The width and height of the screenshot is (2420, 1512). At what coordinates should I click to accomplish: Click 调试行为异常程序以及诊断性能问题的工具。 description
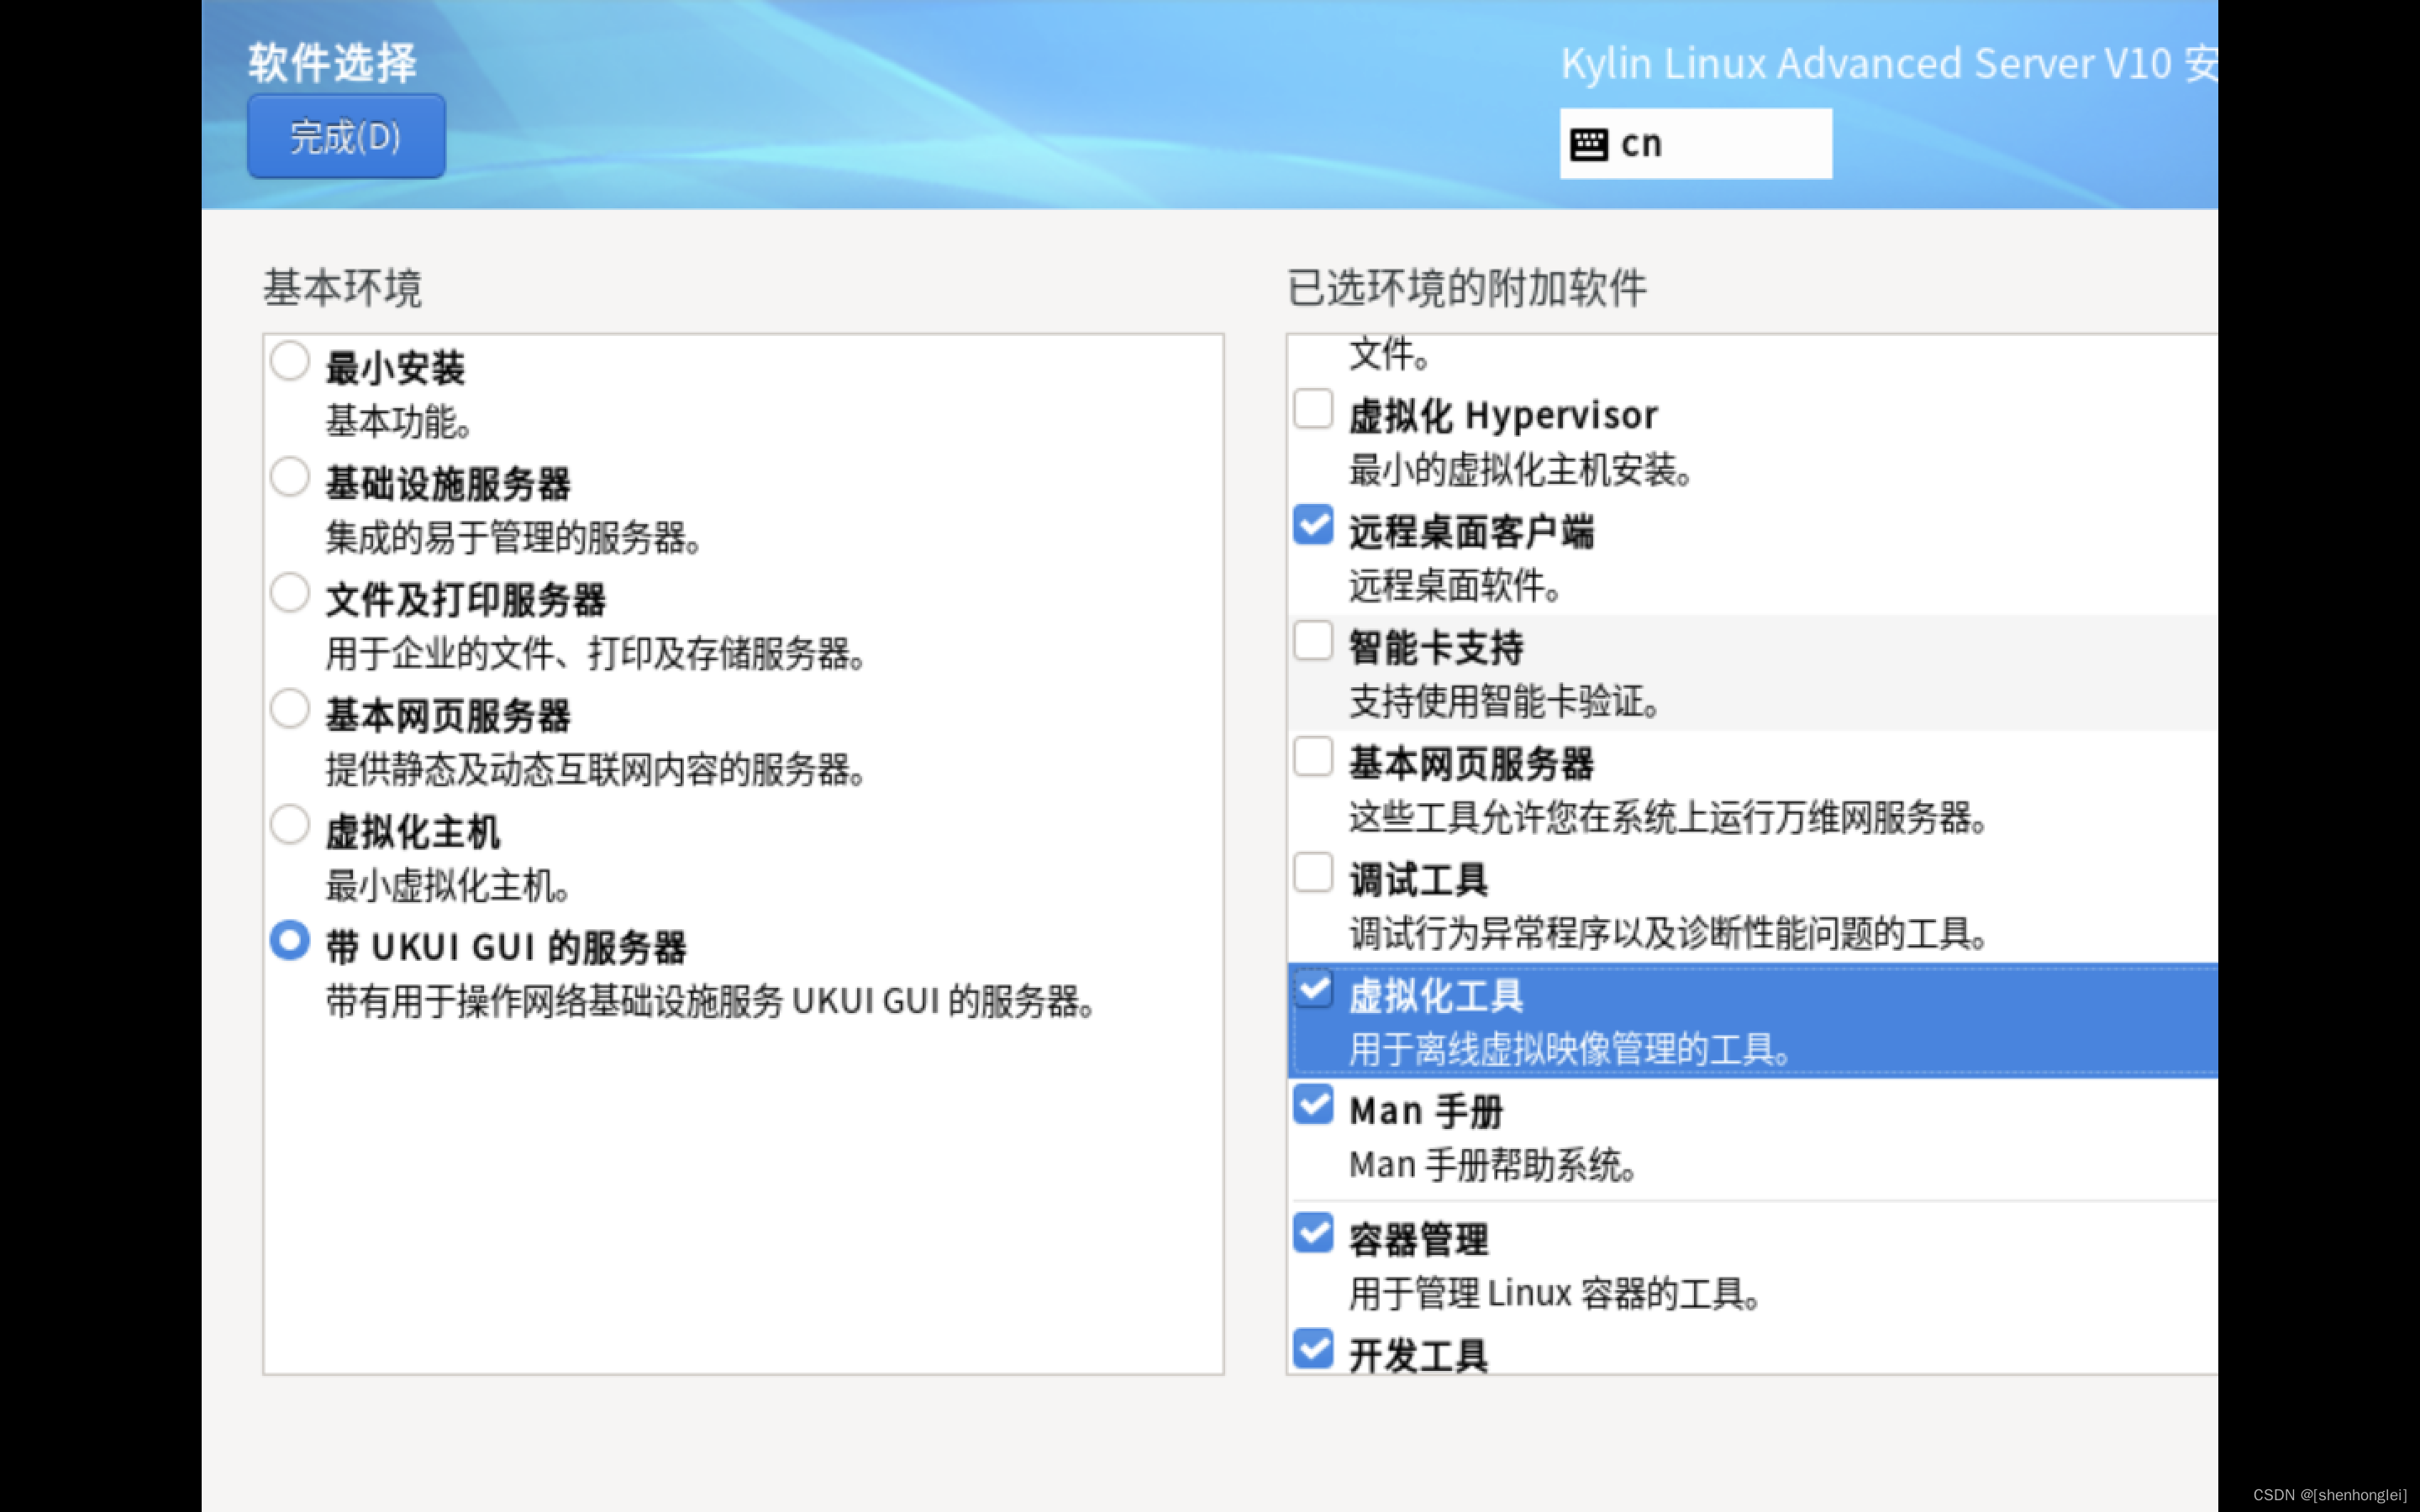pos(1668,934)
